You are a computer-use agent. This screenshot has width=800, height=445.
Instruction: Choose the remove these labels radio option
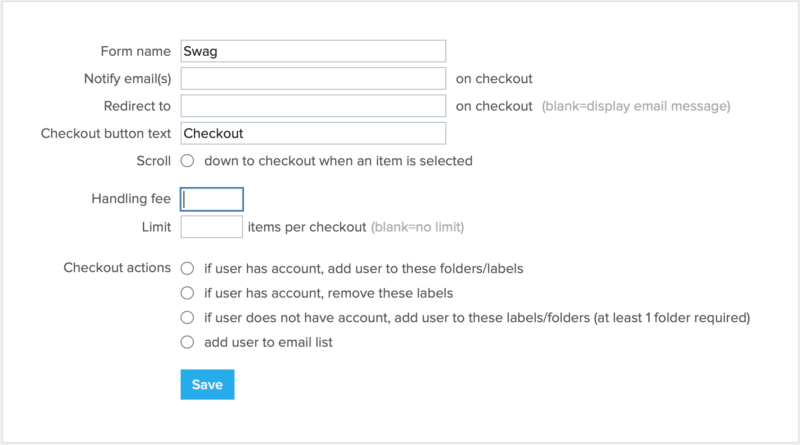[187, 293]
